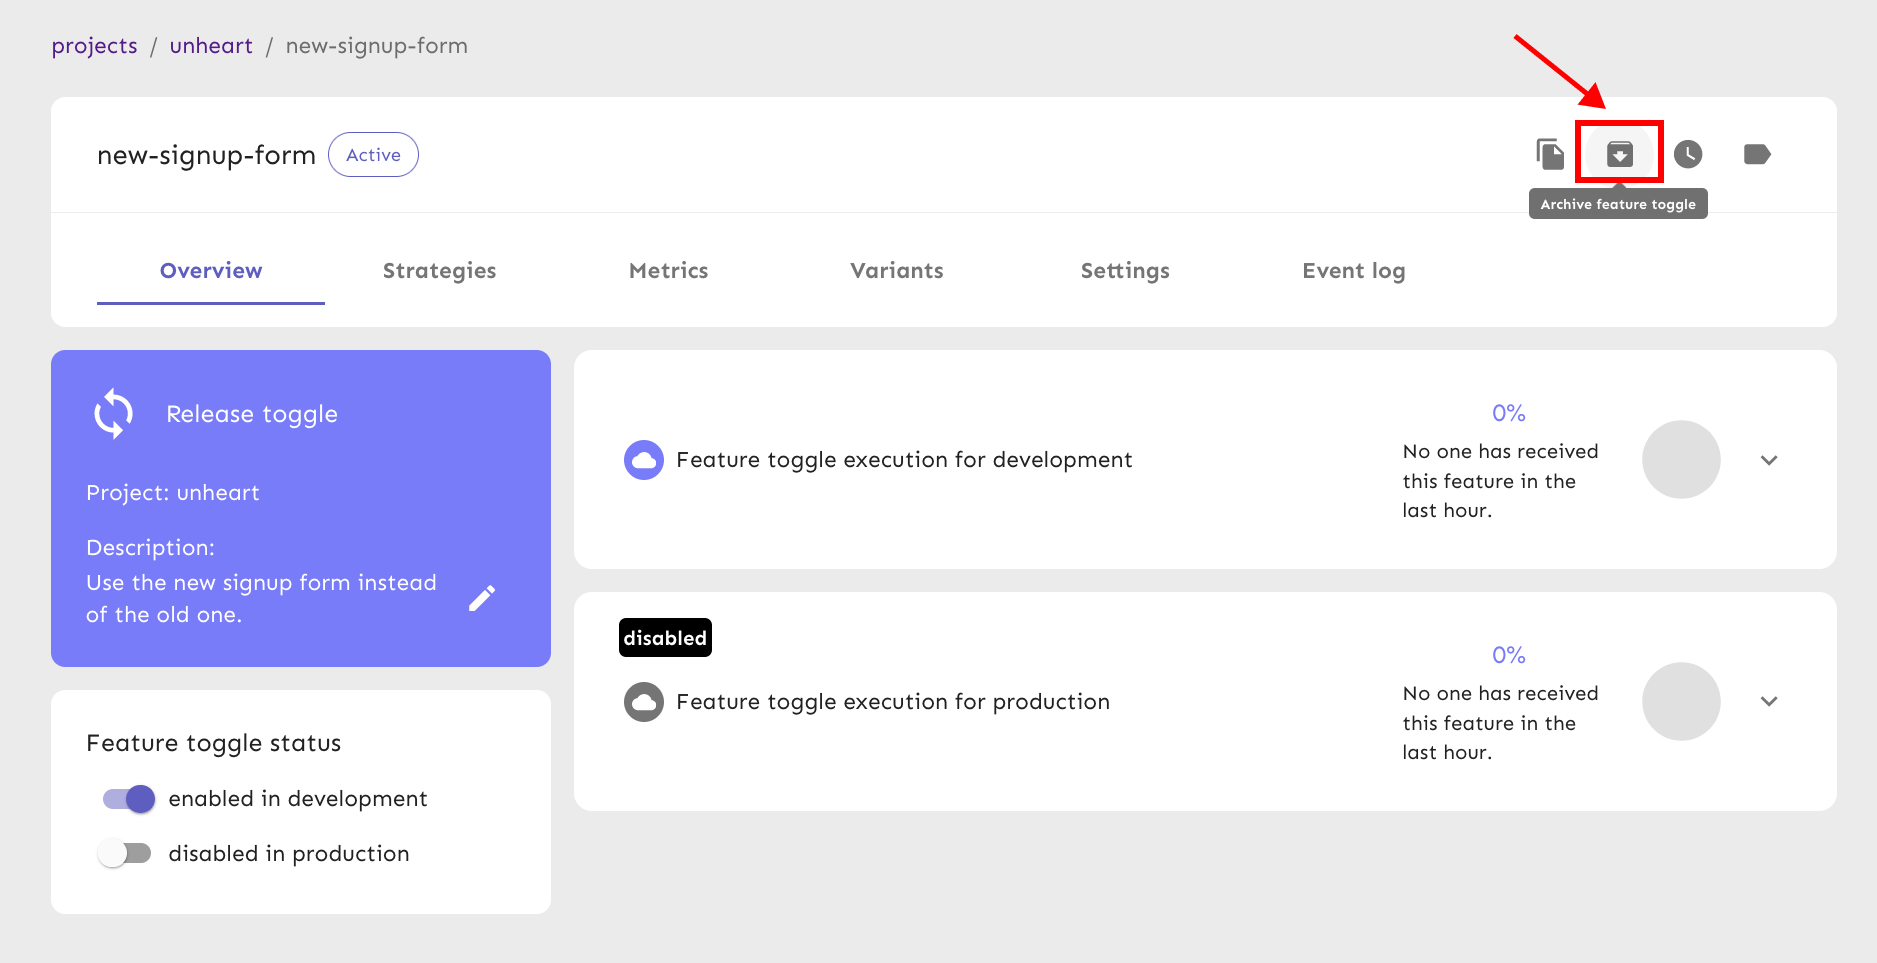Switch to the Strategies tab
Screen dimensions: 1877x963
pos(439,271)
